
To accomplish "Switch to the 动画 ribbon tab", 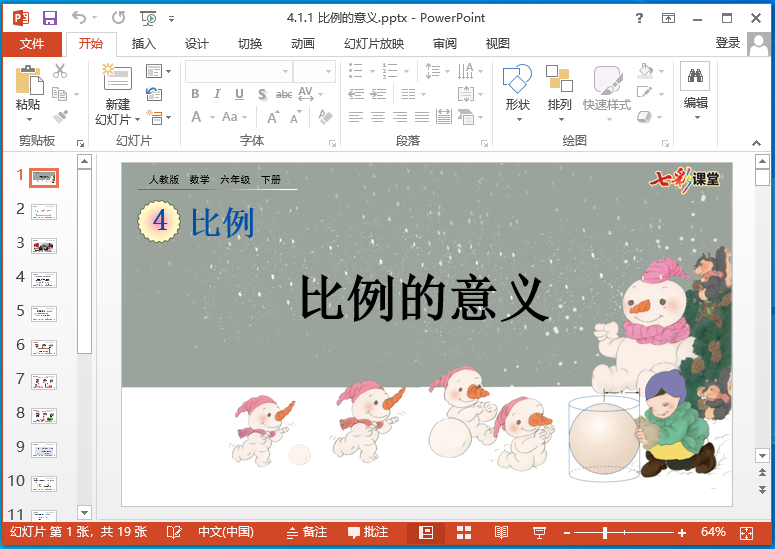I will tap(302, 43).
